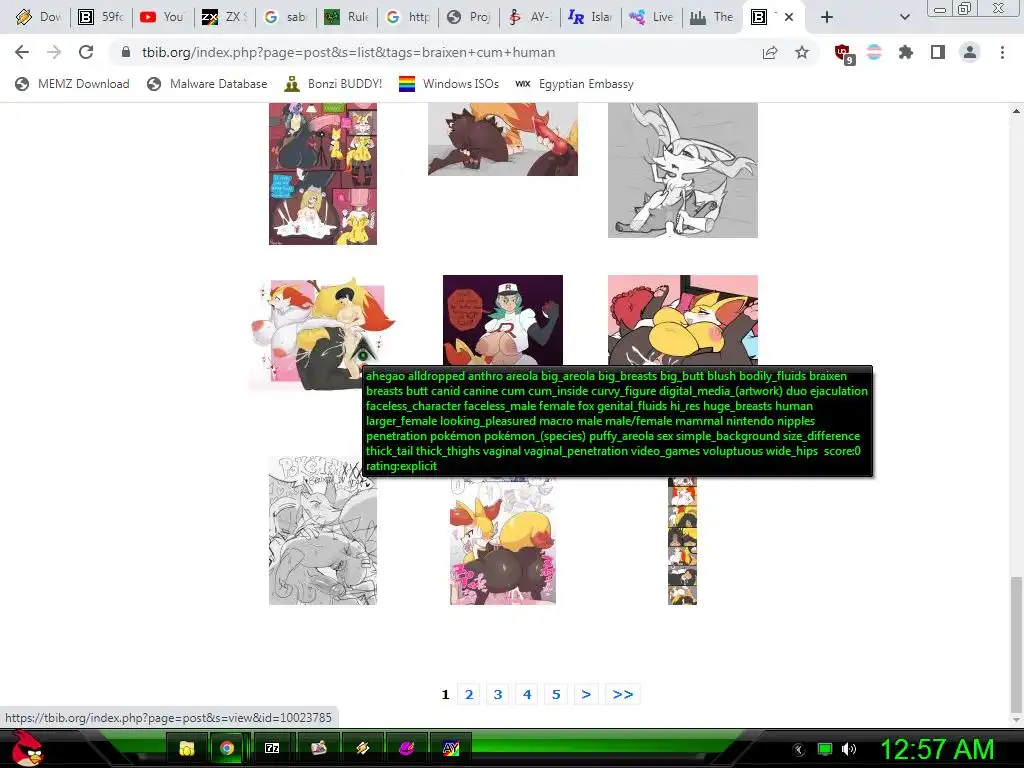This screenshot has width=1024, height=768.
Task: Switch to the 'ZX S' tab
Action: (225, 17)
